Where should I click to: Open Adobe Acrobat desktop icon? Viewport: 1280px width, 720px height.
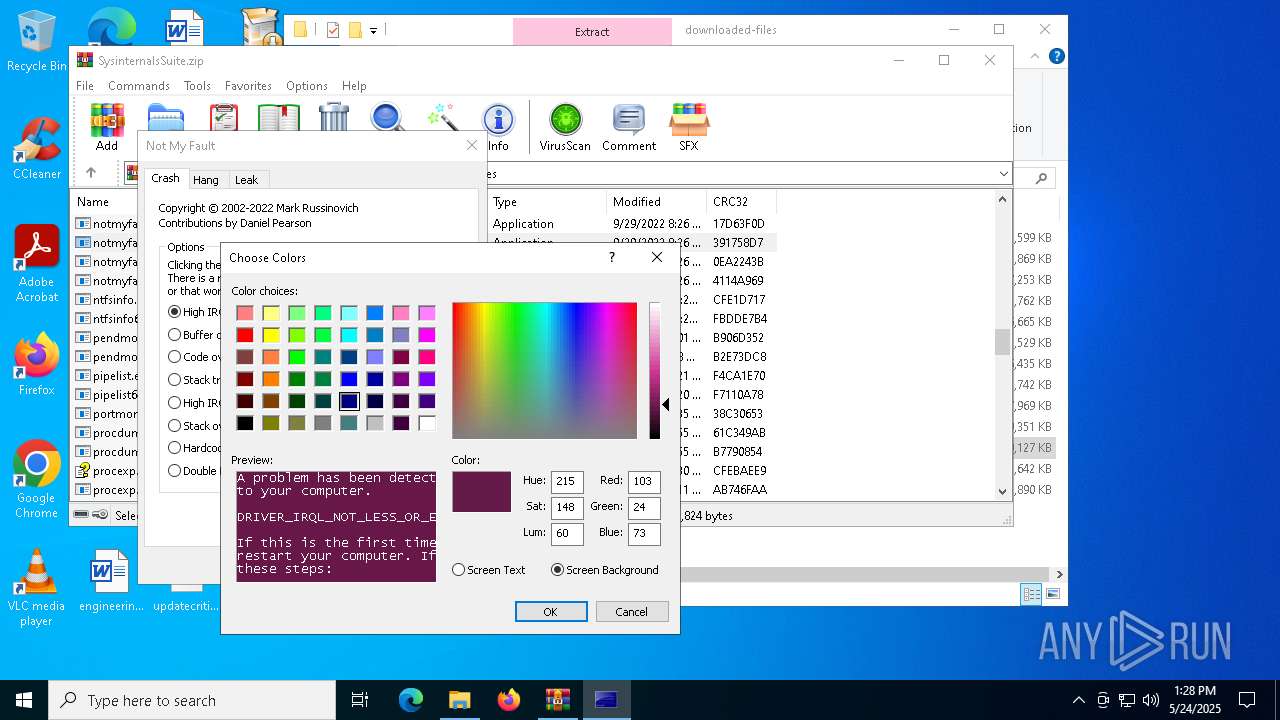(37, 263)
